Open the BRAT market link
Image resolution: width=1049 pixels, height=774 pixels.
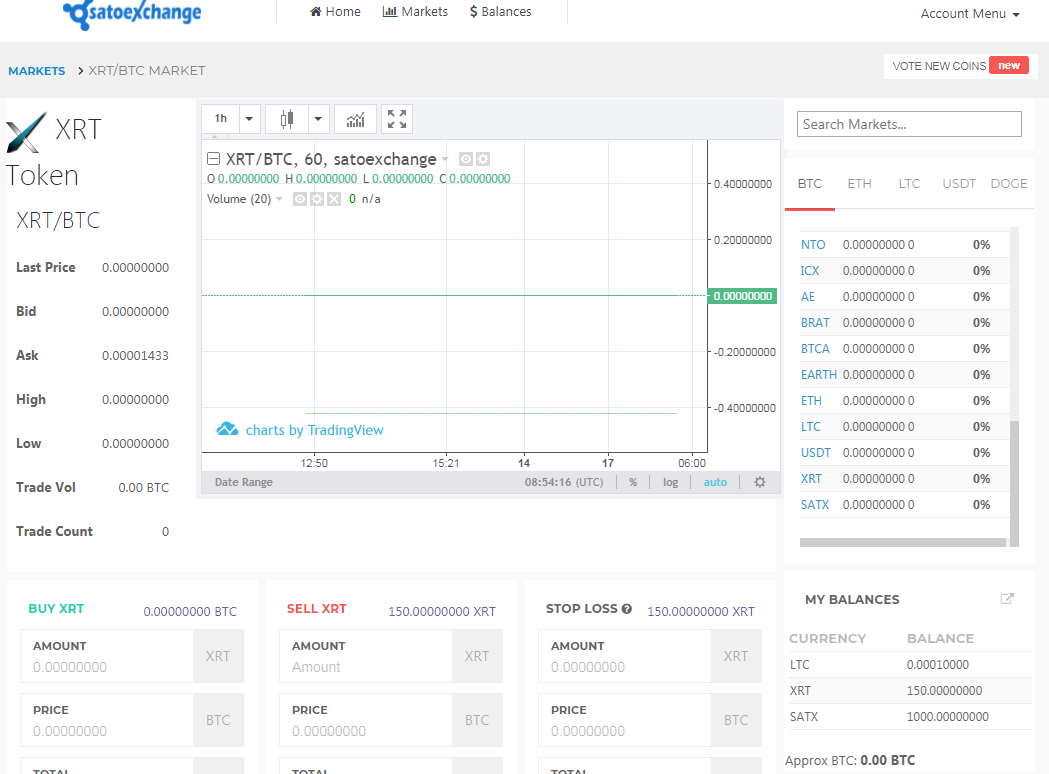pos(815,323)
